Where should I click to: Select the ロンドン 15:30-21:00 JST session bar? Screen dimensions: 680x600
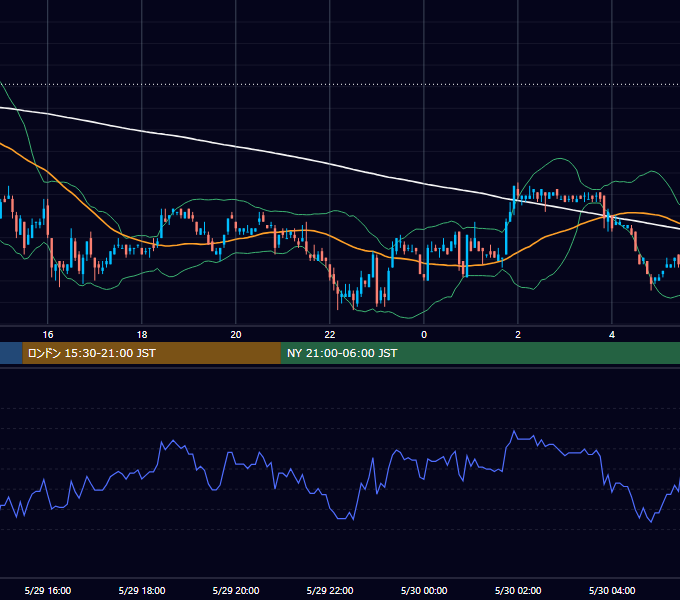click(x=151, y=353)
